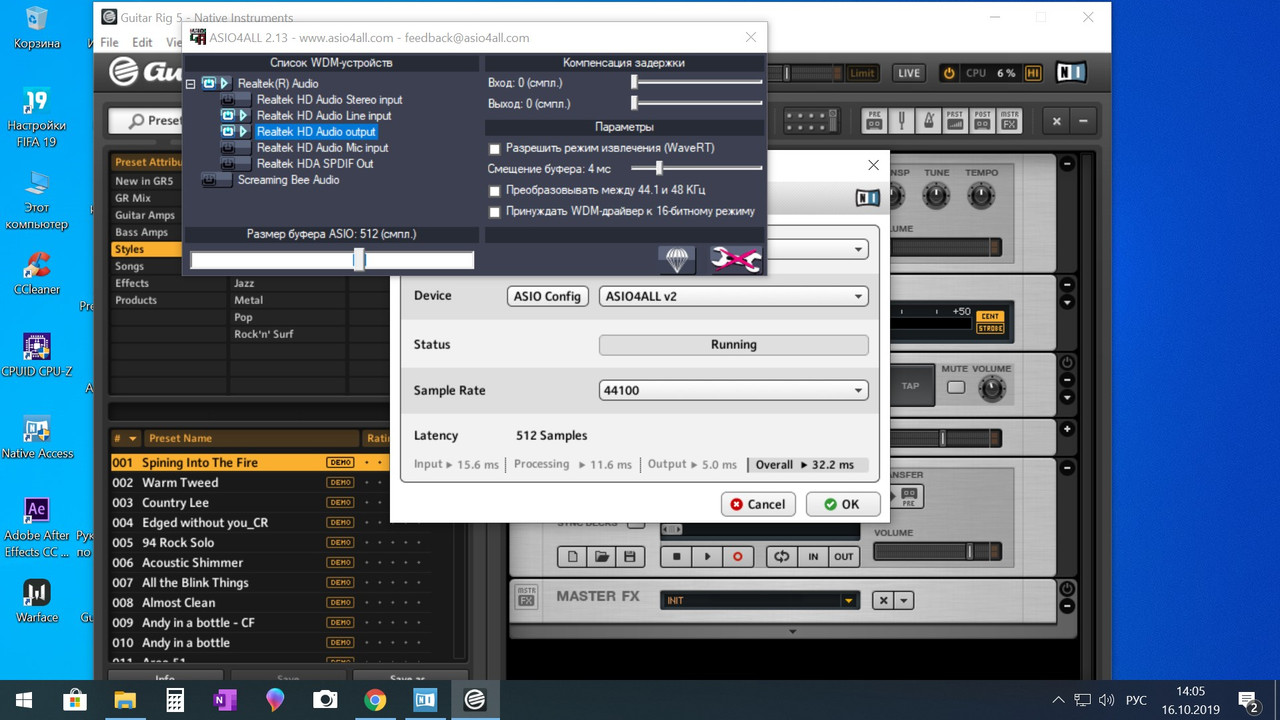Expand the rack bottom arrow below Master FX
Image resolution: width=1280 pixels, height=720 pixels.
tap(792, 632)
